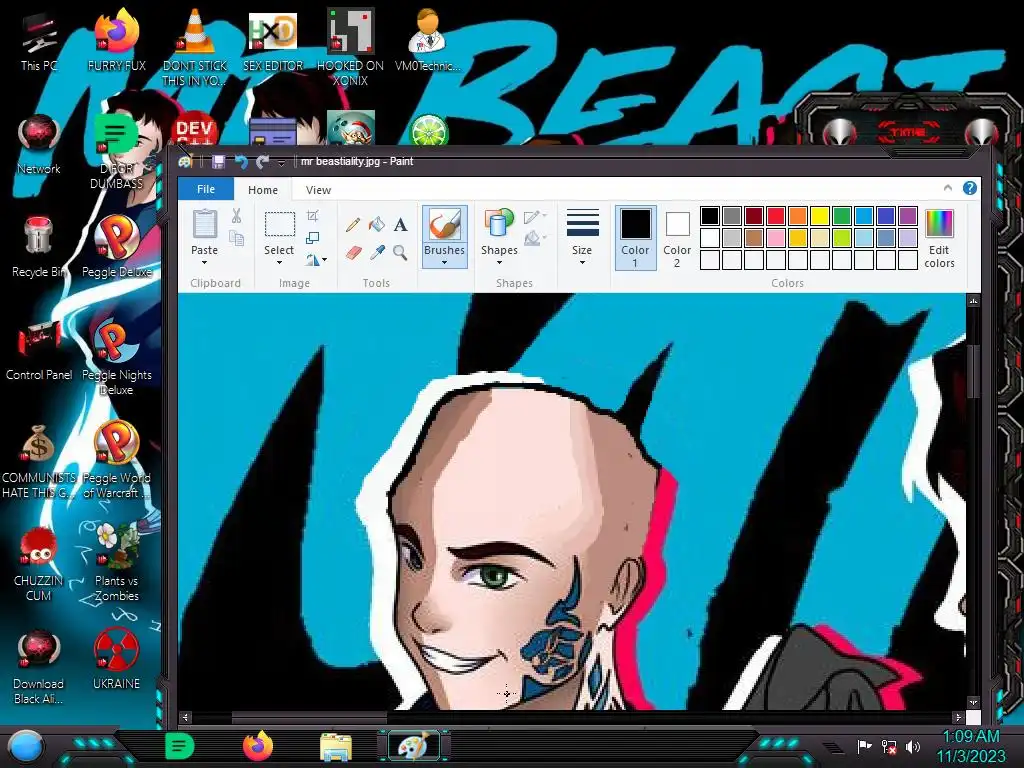Switch to the Home ribbon tab

click(263, 189)
